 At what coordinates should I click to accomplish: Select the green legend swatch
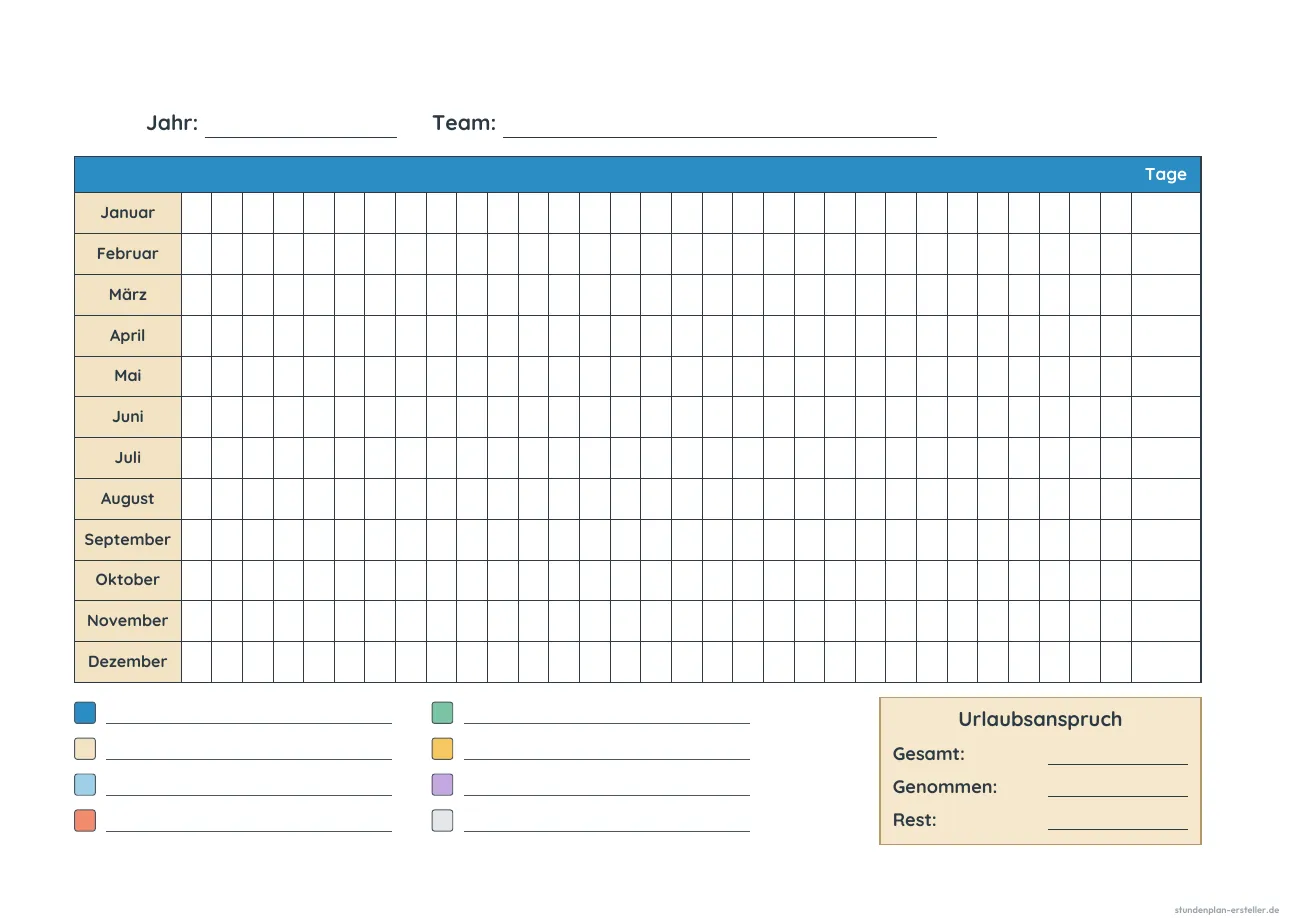(x=442, y=713)
